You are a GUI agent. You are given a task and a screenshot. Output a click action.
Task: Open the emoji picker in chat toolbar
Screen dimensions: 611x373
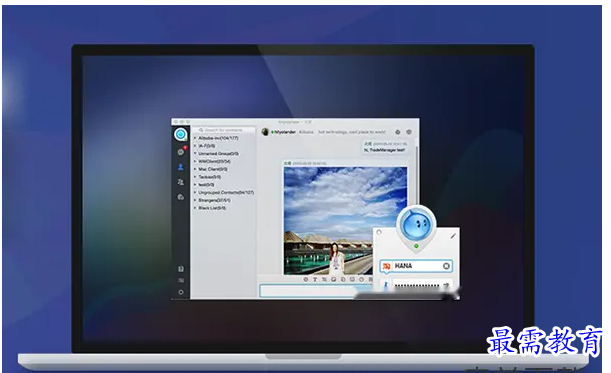click(306, 279)
